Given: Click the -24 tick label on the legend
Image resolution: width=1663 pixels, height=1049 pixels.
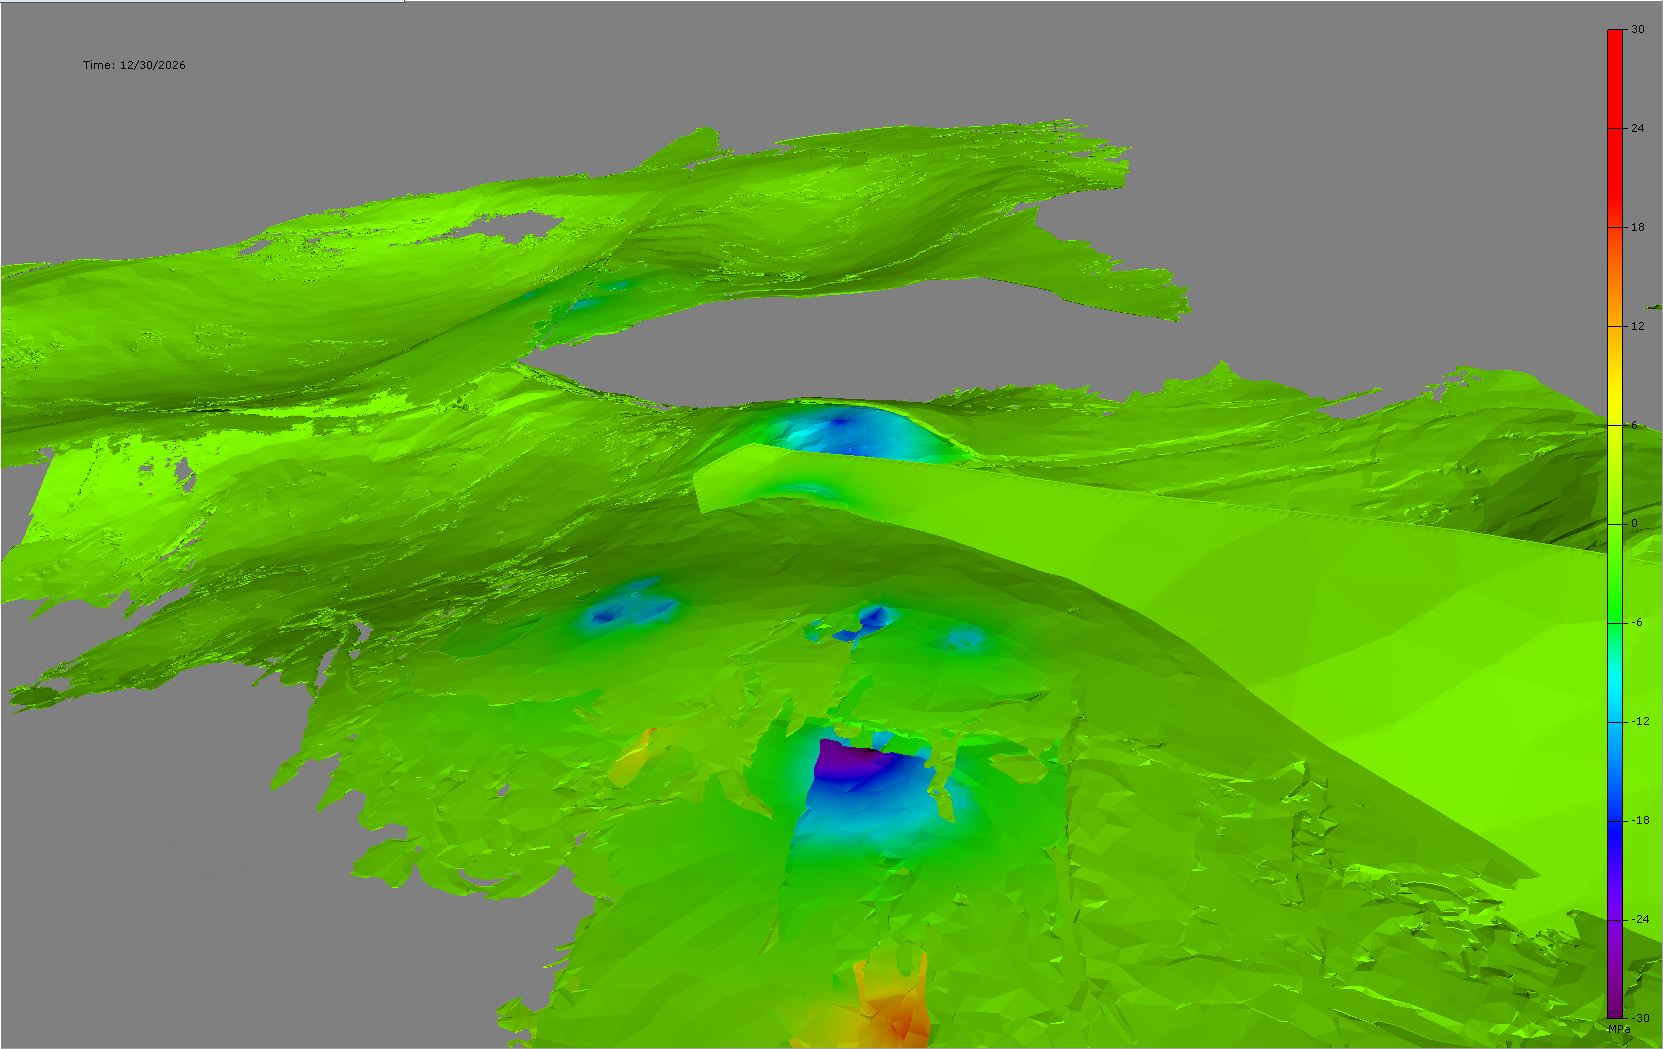Looking at the screenshot, I should (1640, 919).
